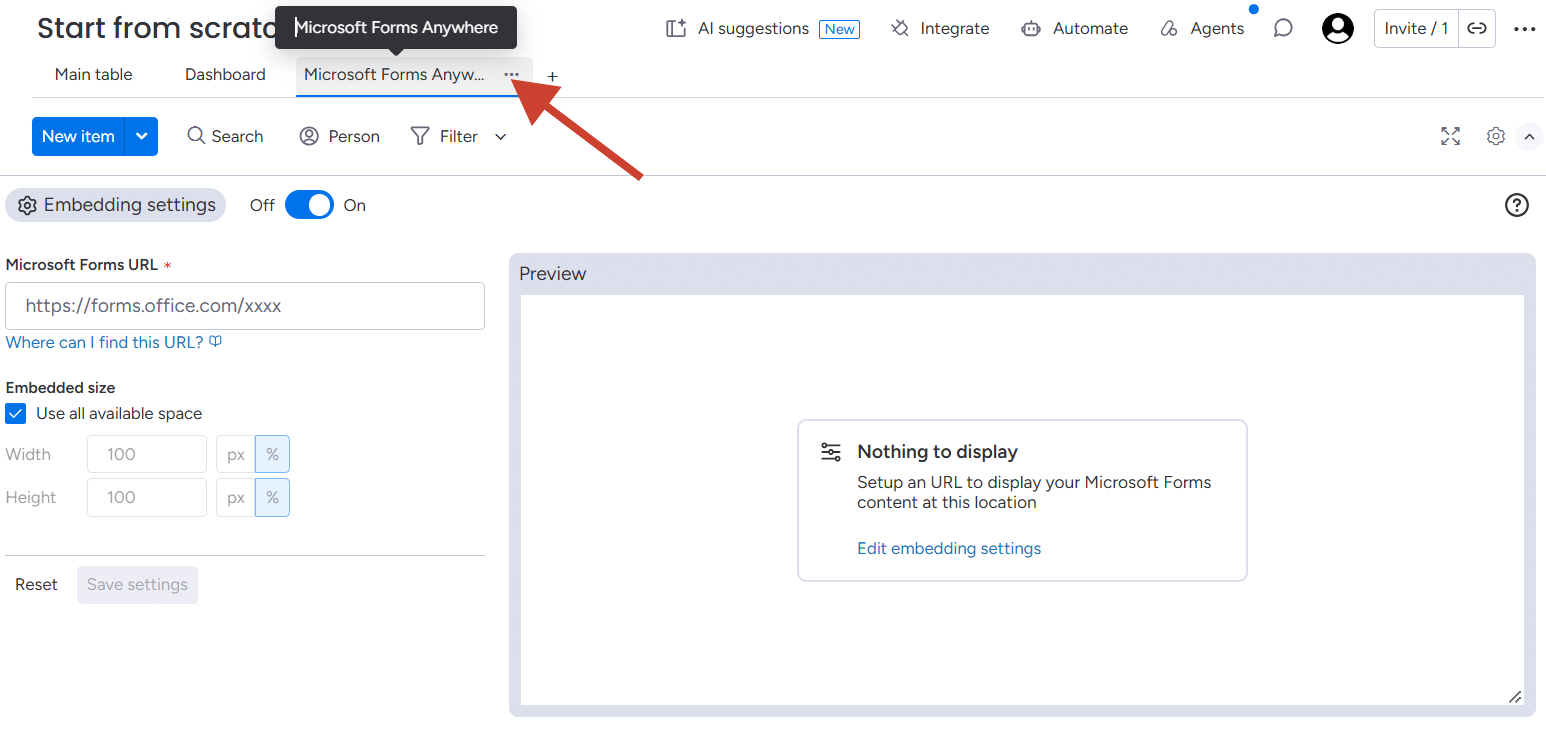Screen dimensions: 1546x731
Task: Click the Reset button
Action: (x=36, y=585)
